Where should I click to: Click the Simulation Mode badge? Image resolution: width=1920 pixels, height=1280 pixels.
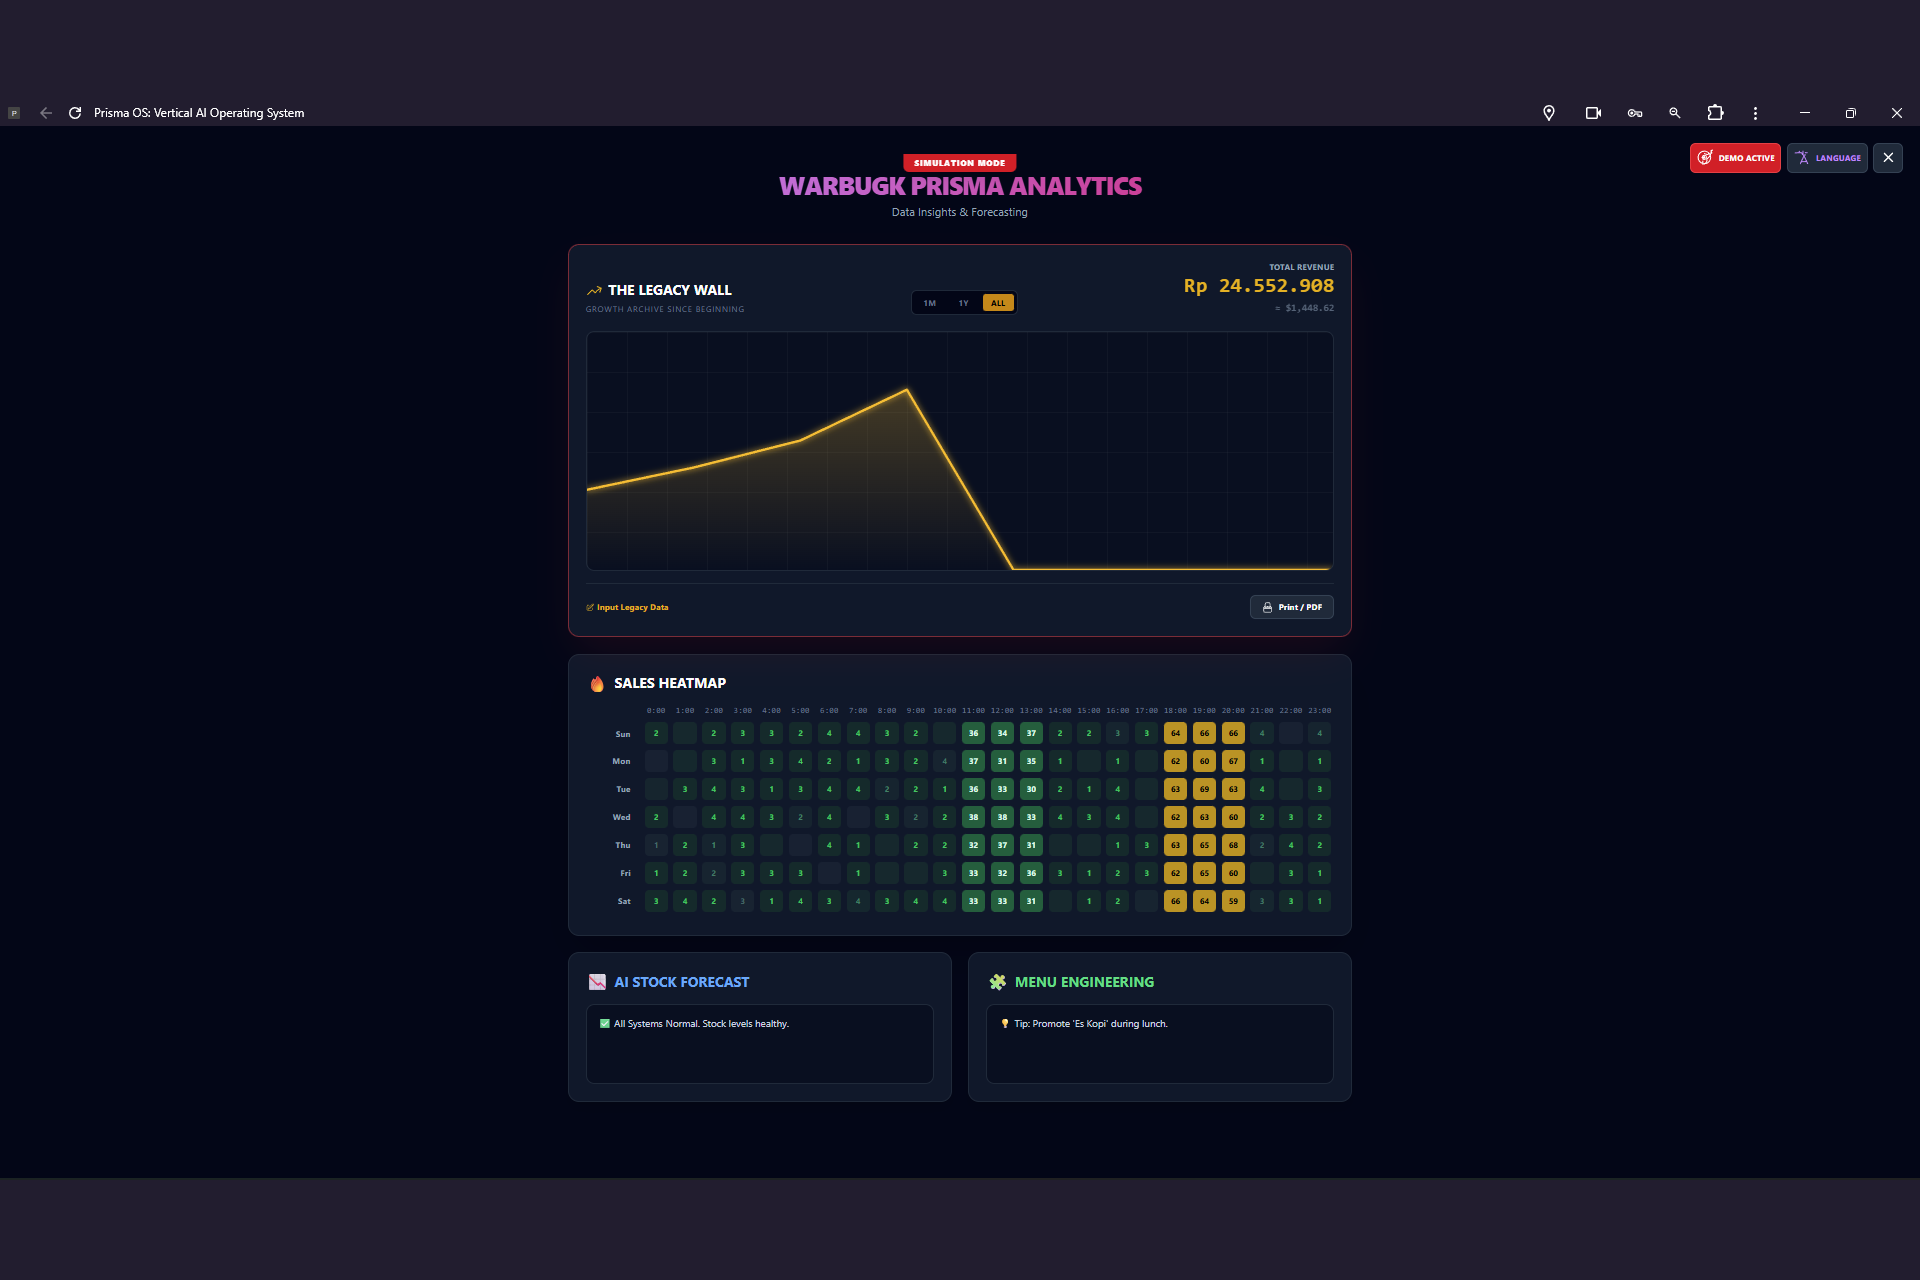coord(959,163)
